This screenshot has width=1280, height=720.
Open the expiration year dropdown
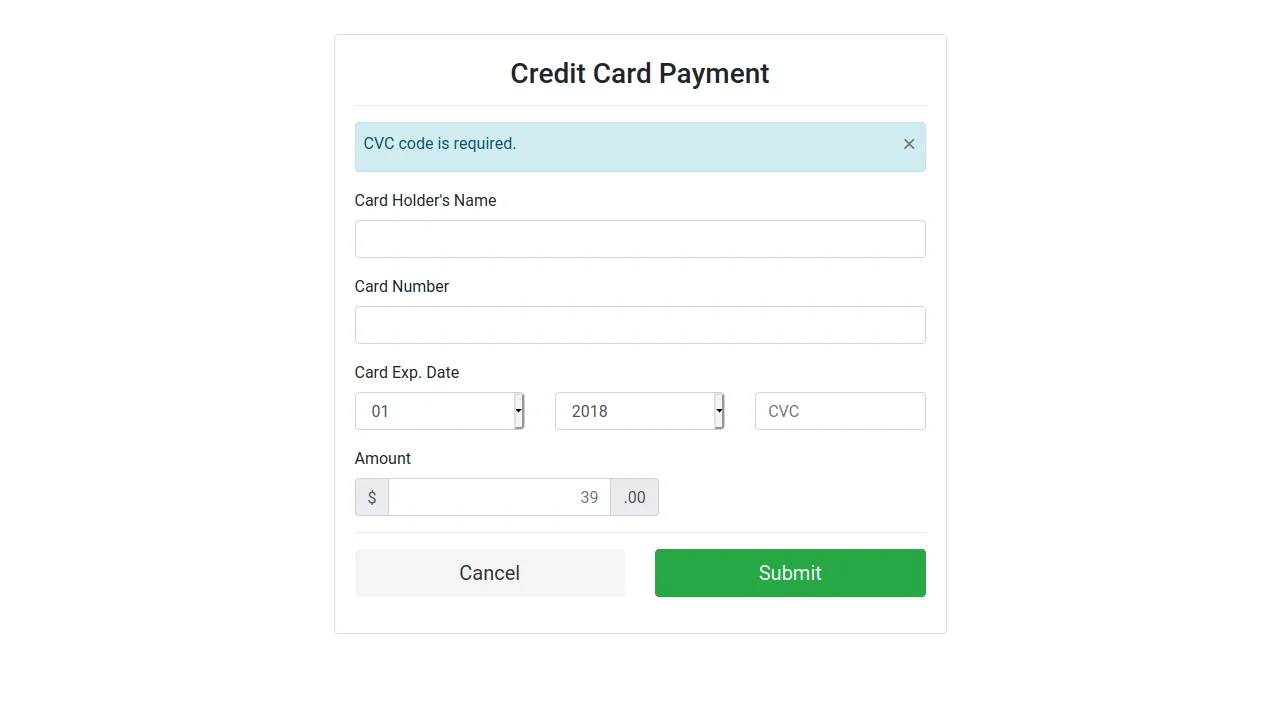coord(640,411)
